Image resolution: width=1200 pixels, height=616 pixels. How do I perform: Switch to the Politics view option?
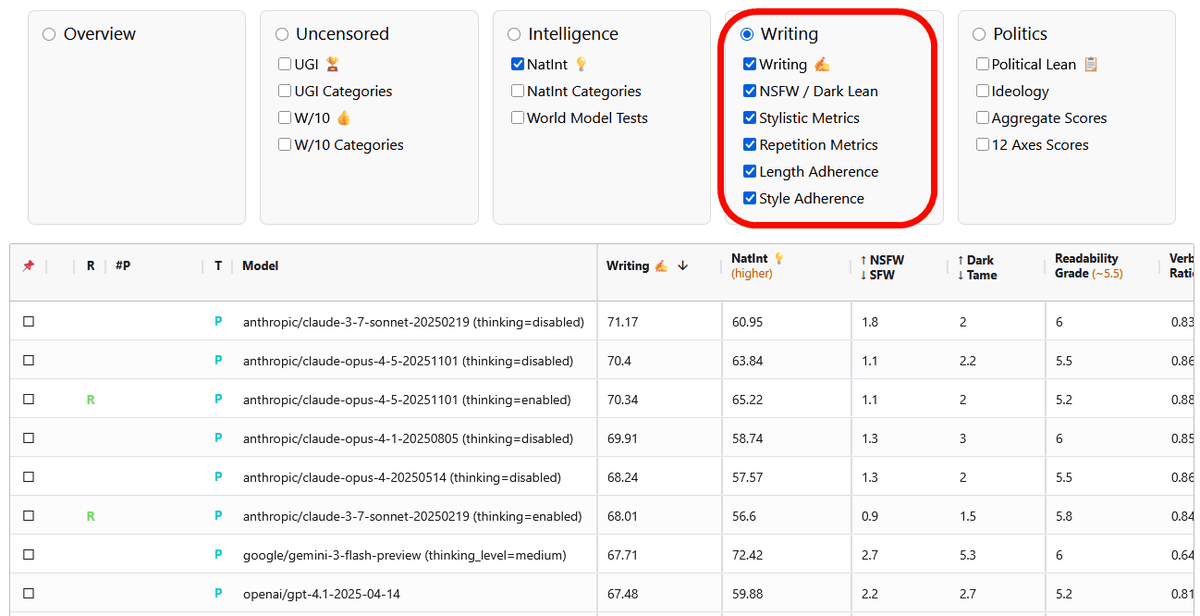[x=979, y=34]
